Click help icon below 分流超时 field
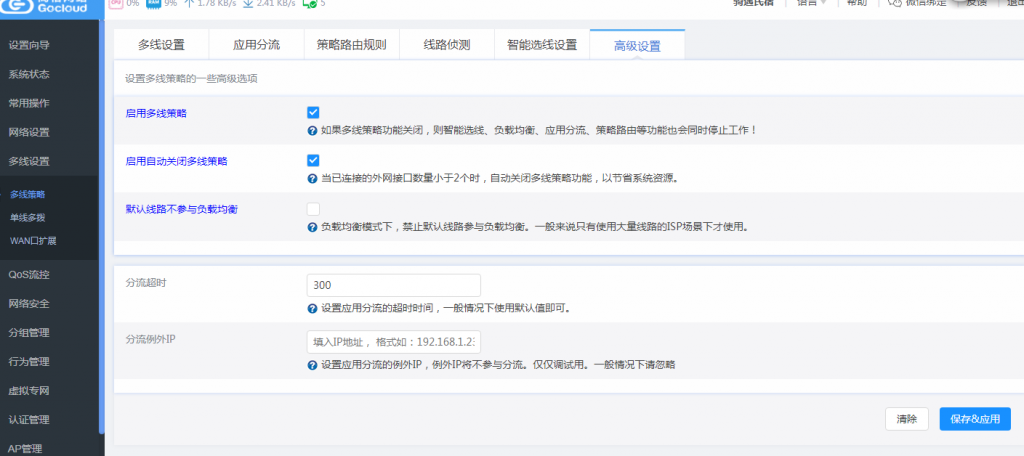The width and height of the screenshot is (1024, 456). (313, 308)
